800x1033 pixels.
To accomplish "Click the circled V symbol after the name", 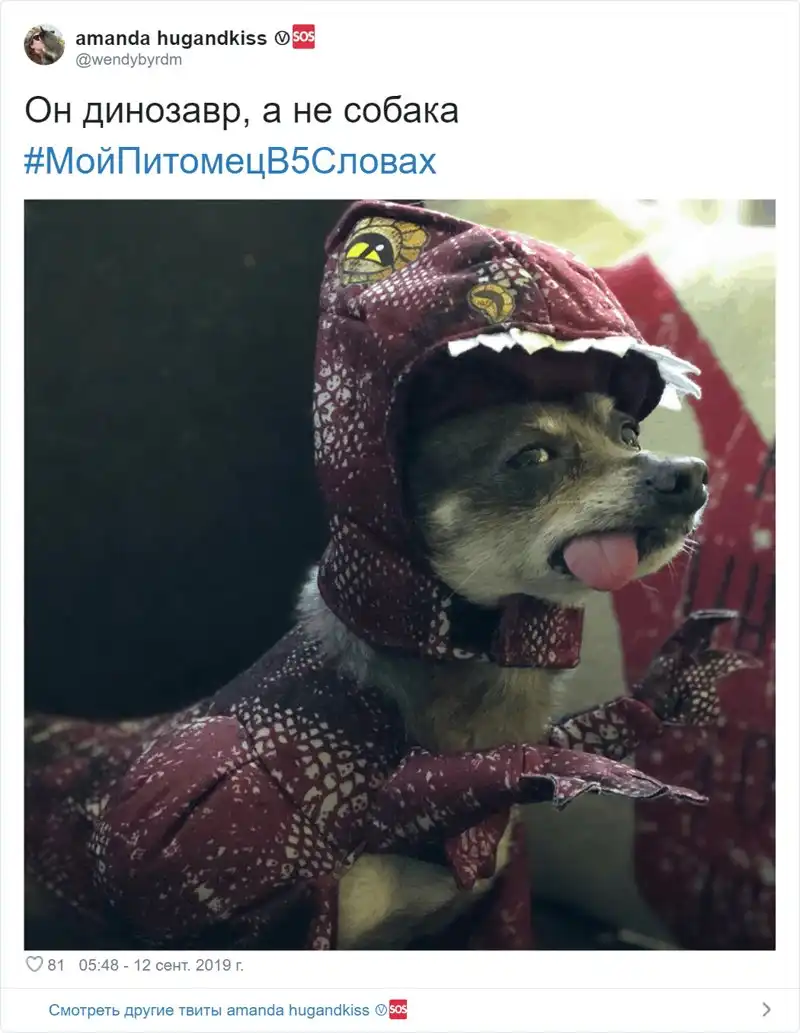I will click(281, 39).
